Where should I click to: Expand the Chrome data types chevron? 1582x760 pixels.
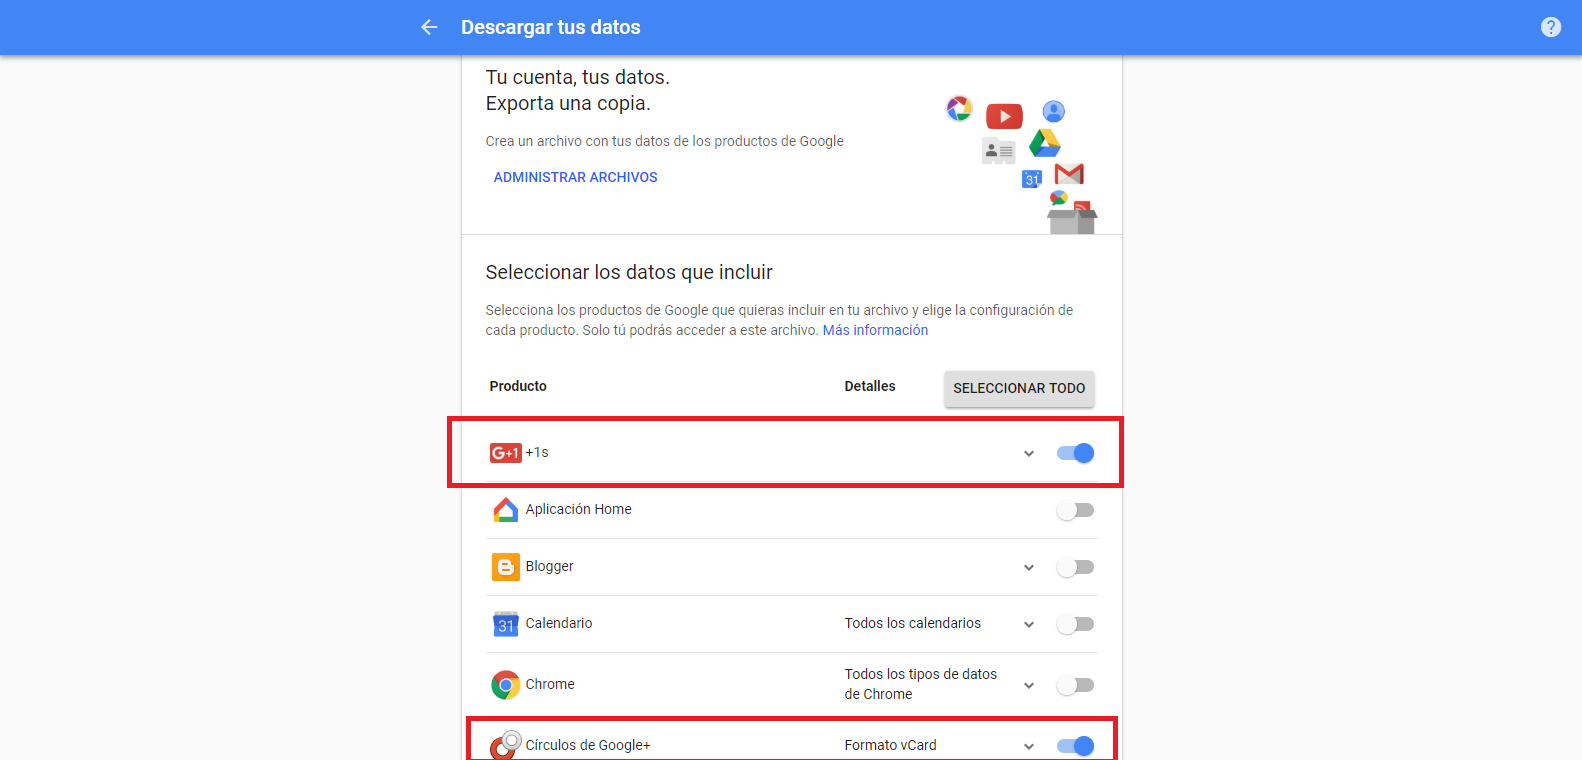pos(1029,686)
